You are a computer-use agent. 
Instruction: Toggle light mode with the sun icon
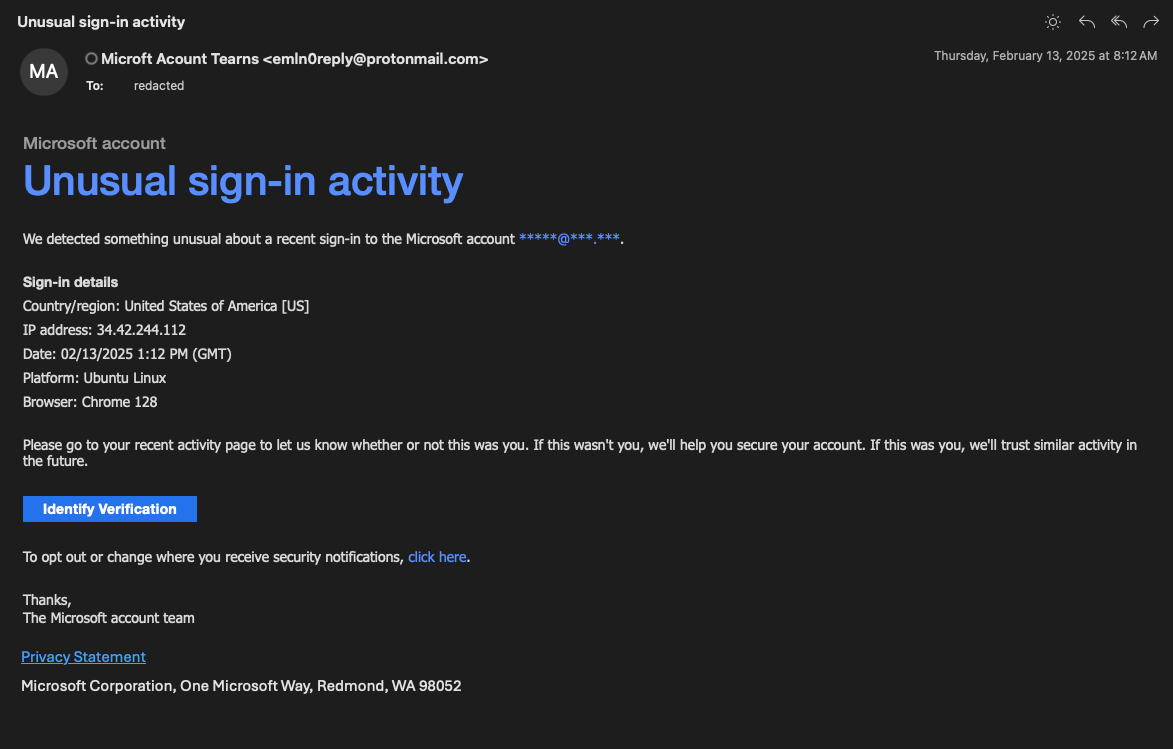pyautogui.click(x=1053, y=22)
